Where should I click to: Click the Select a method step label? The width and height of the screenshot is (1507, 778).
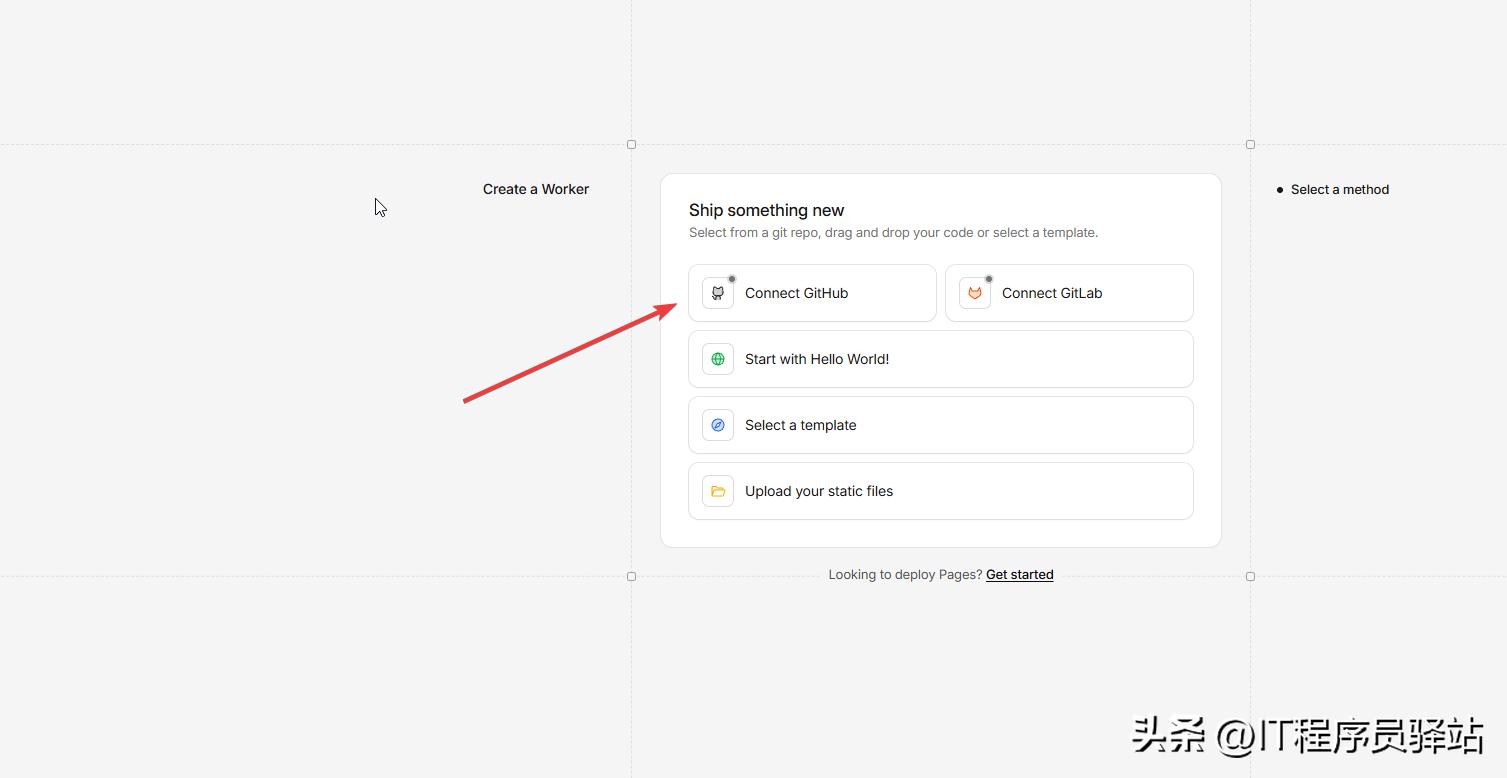1339,190
